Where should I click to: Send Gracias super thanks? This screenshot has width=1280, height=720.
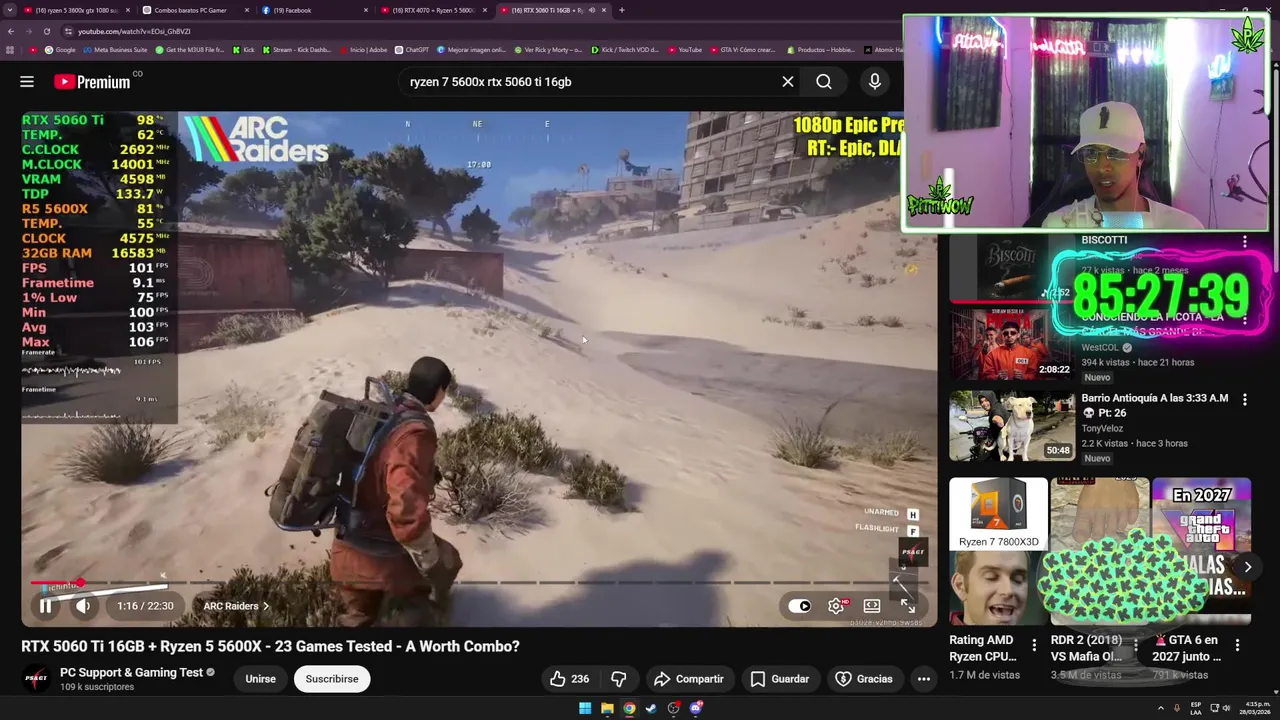coord(863,679)
